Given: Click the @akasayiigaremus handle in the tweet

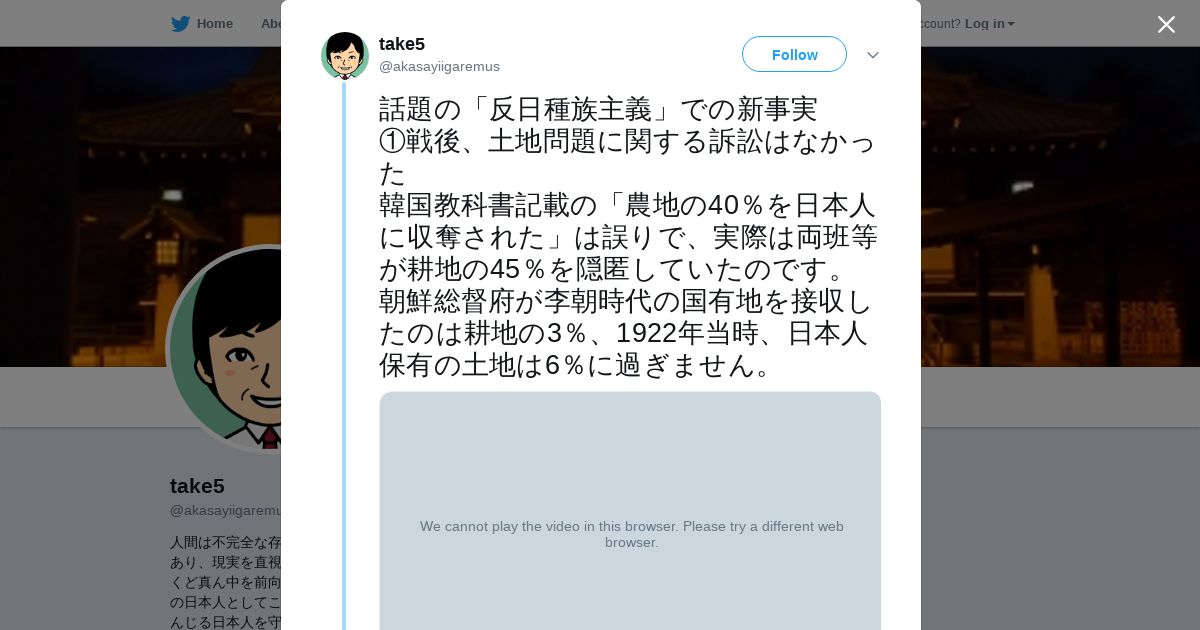Looking at the screenshot, I should (439, 67).
